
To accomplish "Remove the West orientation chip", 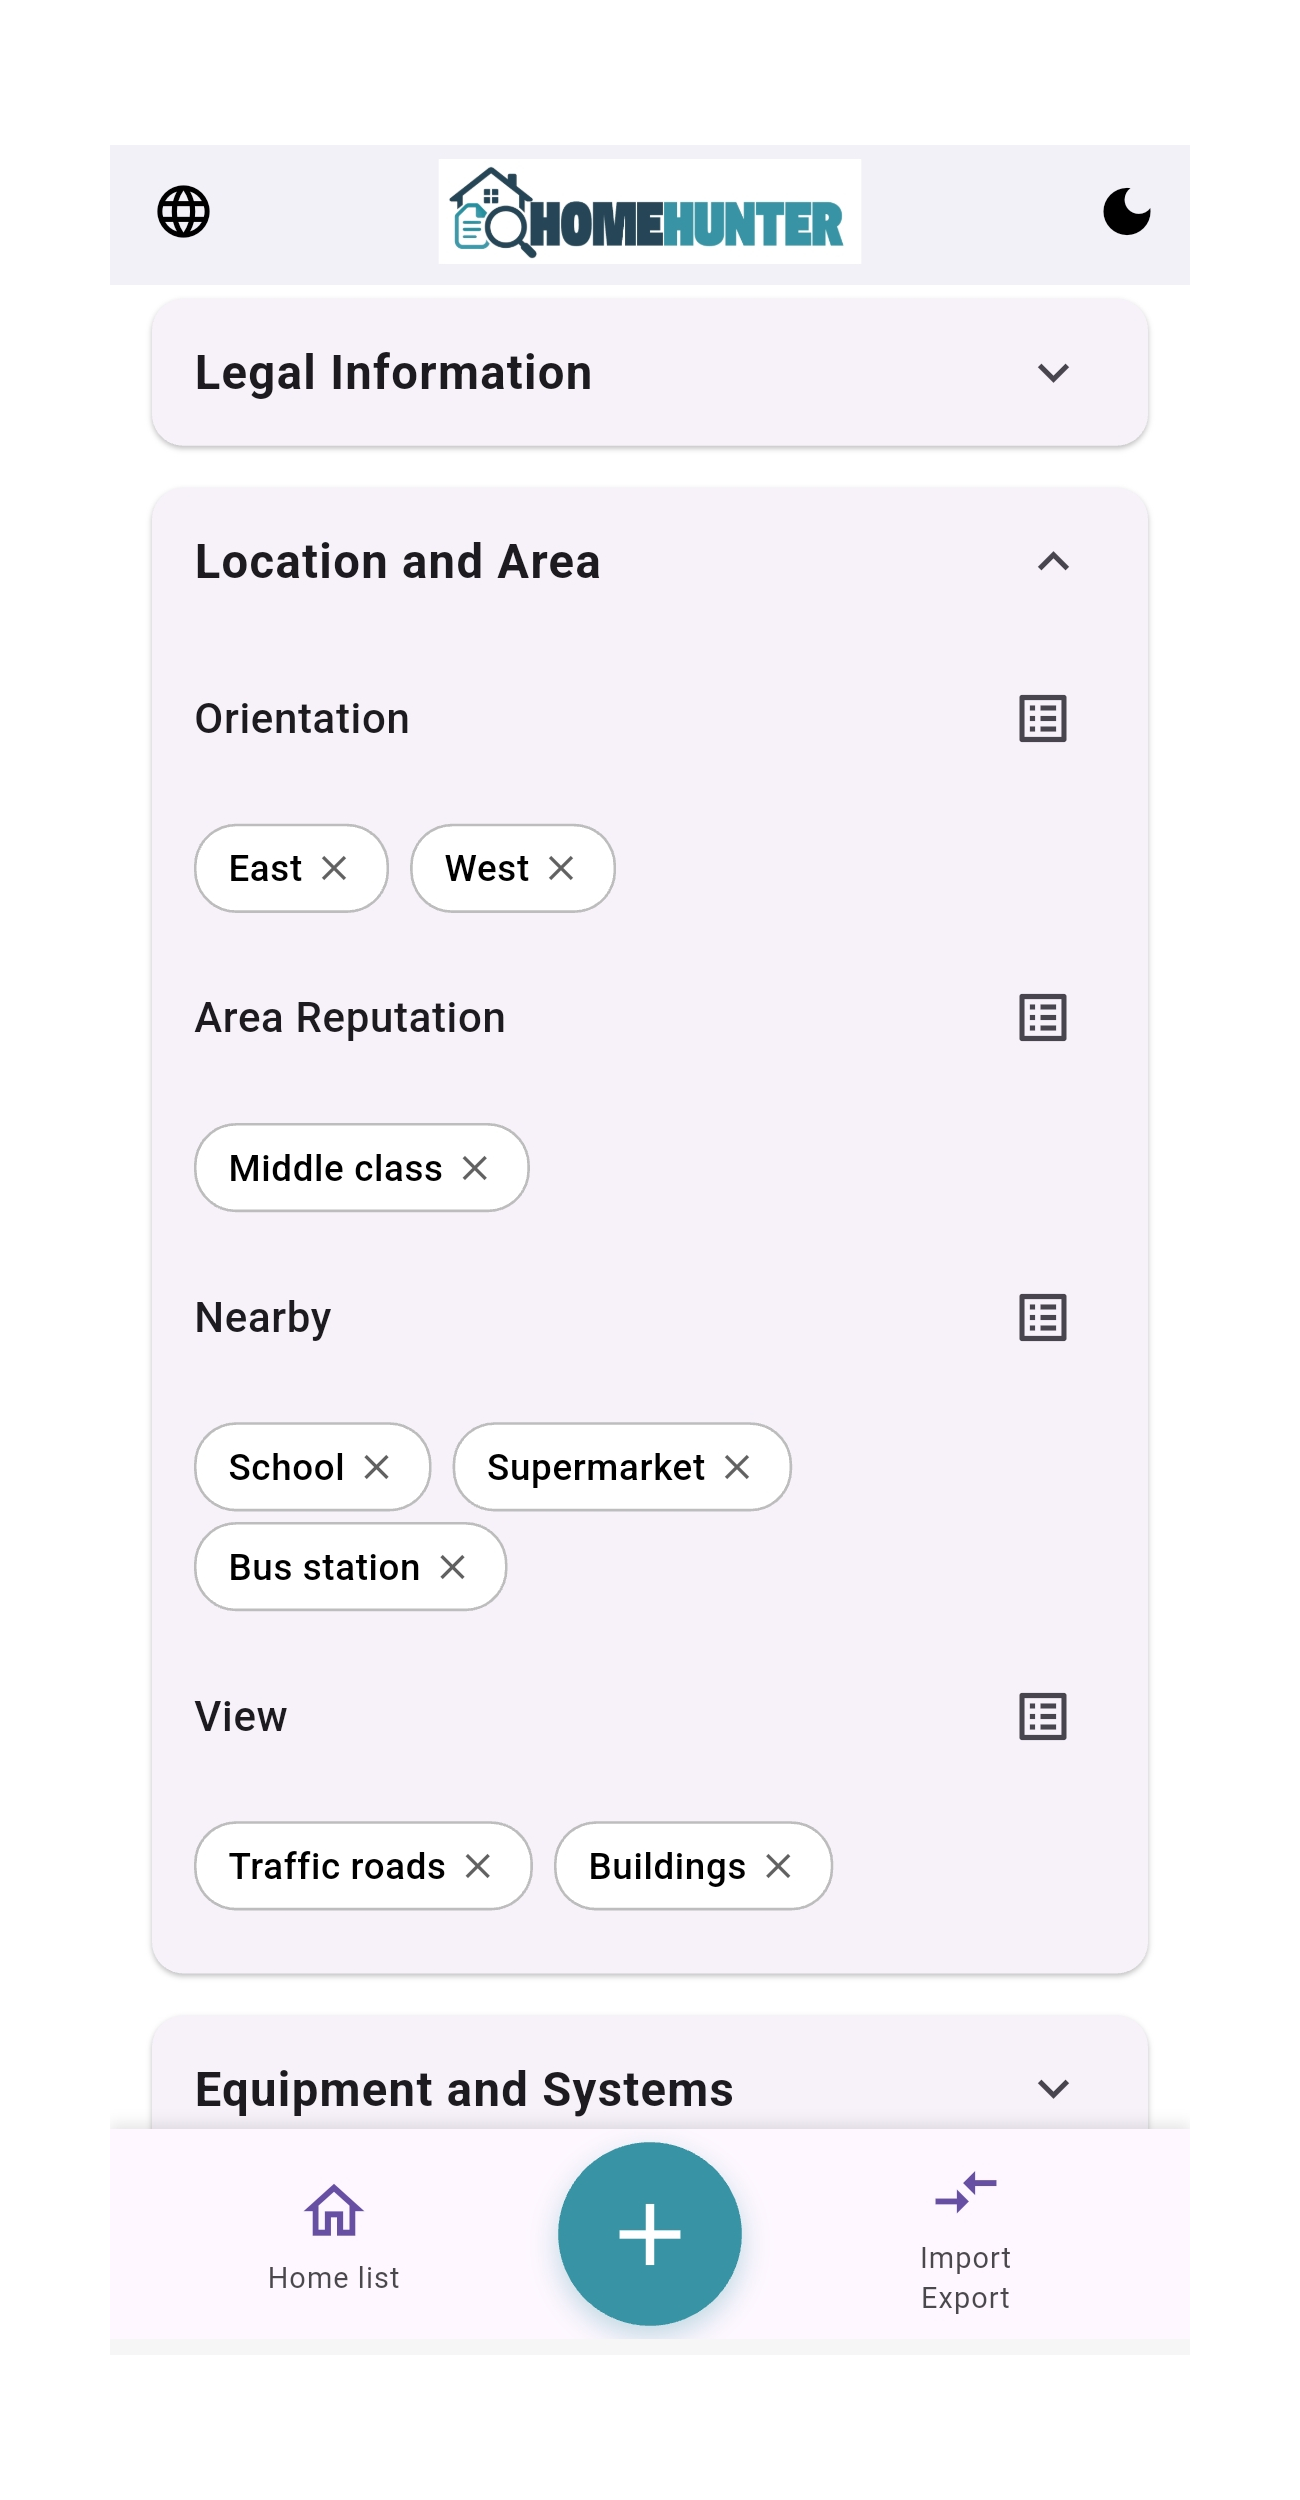I will (561, 868).
